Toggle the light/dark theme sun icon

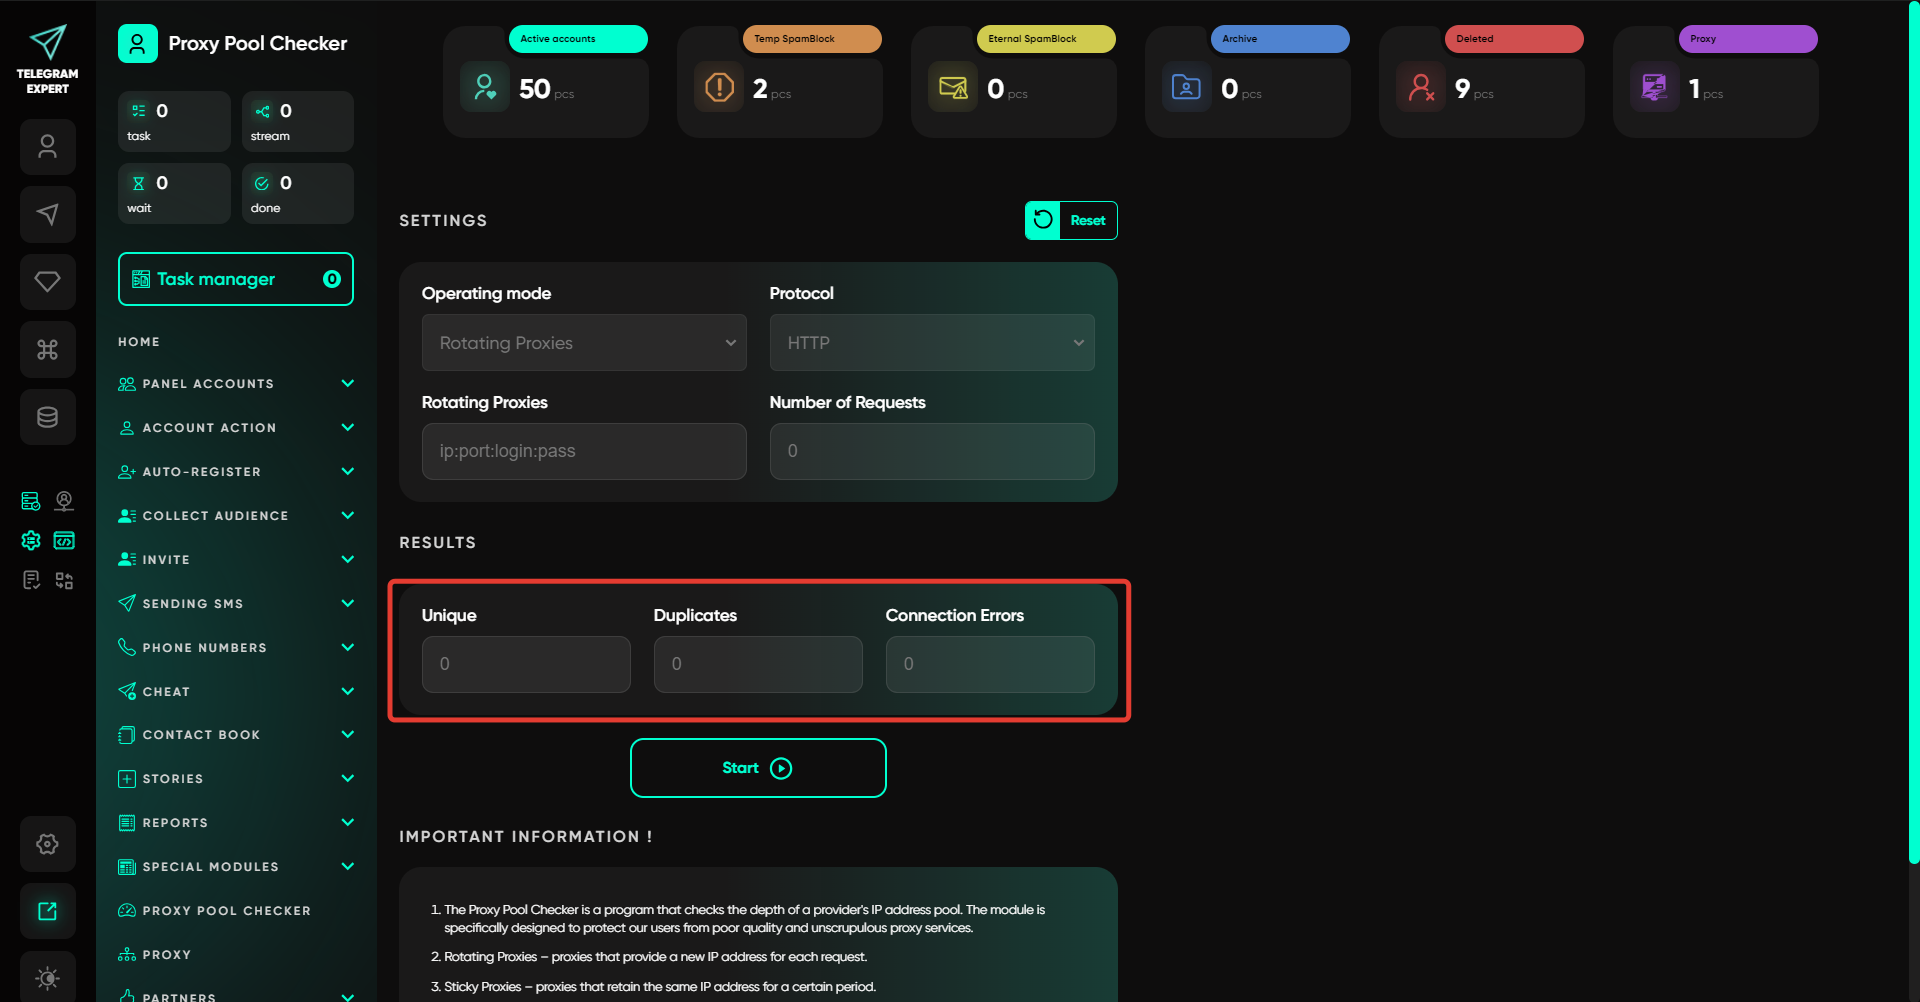(x=47, y=977)
